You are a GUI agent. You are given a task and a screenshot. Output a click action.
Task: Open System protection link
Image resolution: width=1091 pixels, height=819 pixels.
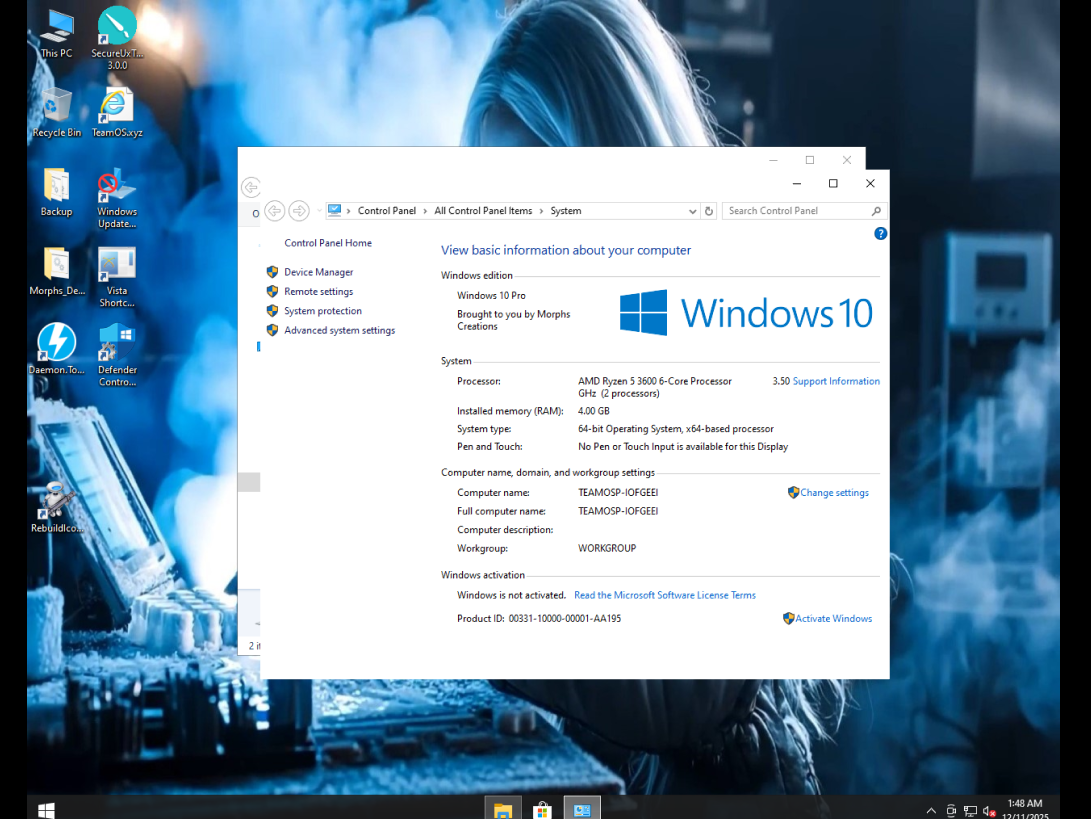point(323,311)
